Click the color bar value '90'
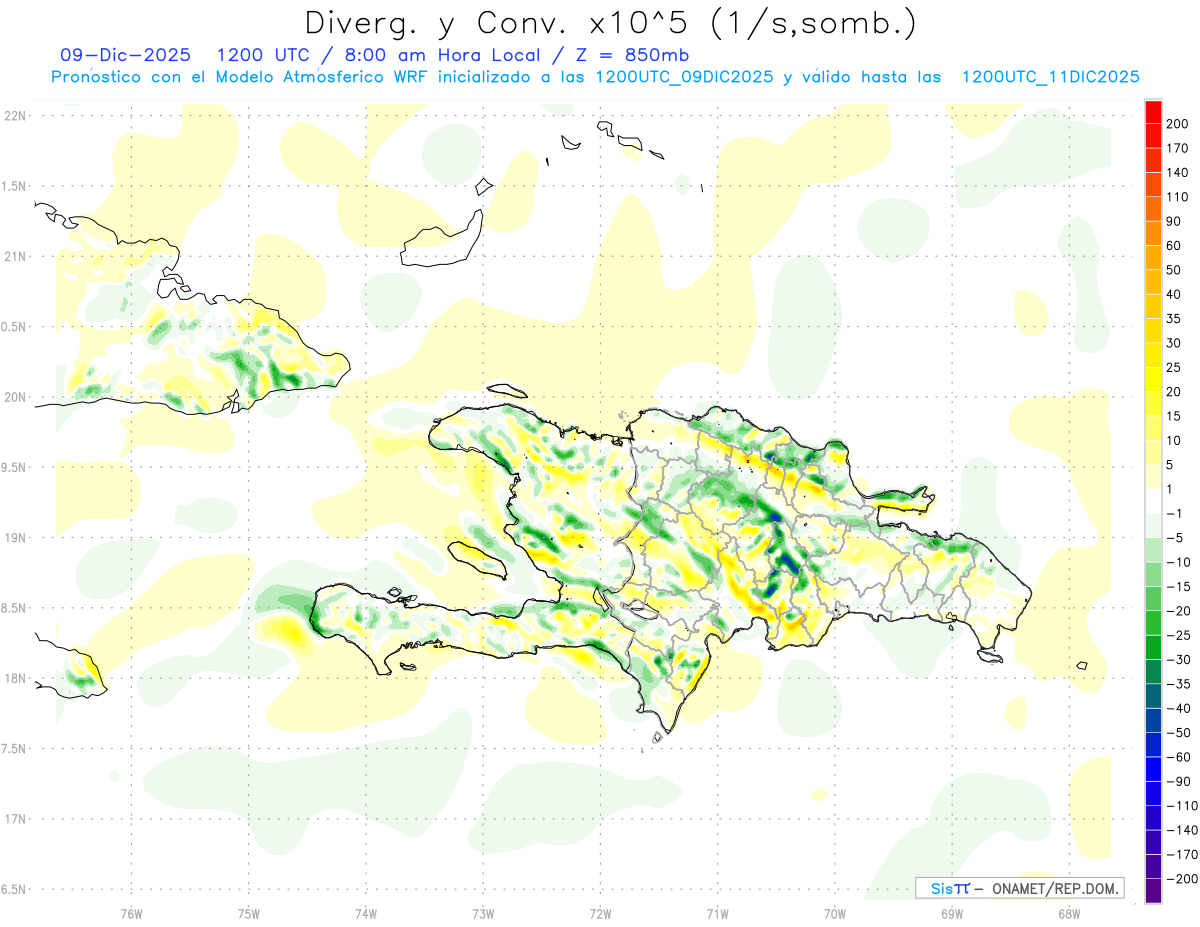Viewport: 1200px width, 927px height. pos(1176,222)
